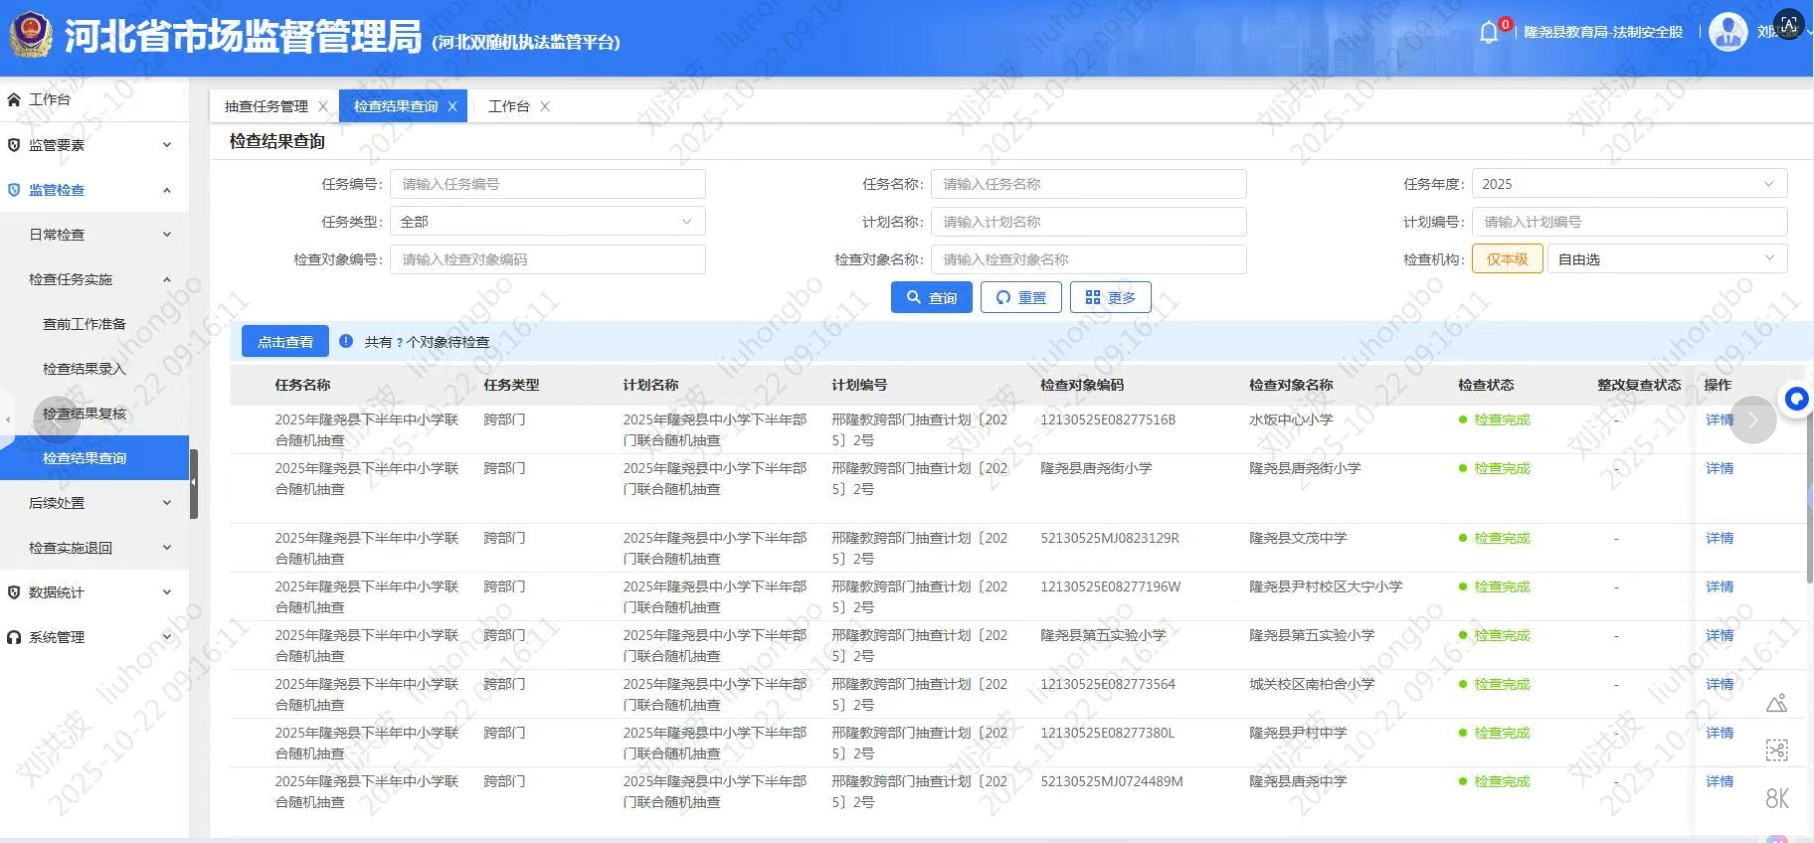Viewport: 1814px width, 843px height.
Task: Open the 任务年度 2025 dropdown
Action: 1629,184
